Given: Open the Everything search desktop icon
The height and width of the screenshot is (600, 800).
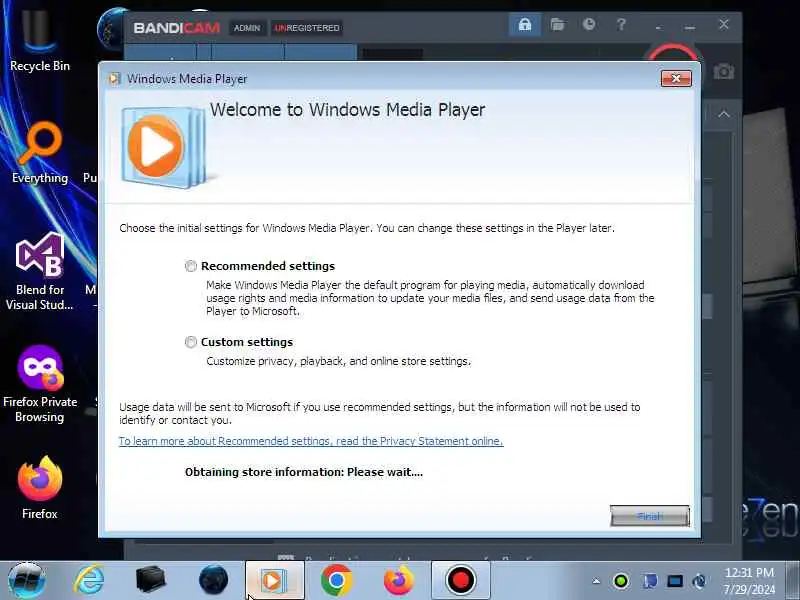Looking at the screenshot, I should pos(40,152).
